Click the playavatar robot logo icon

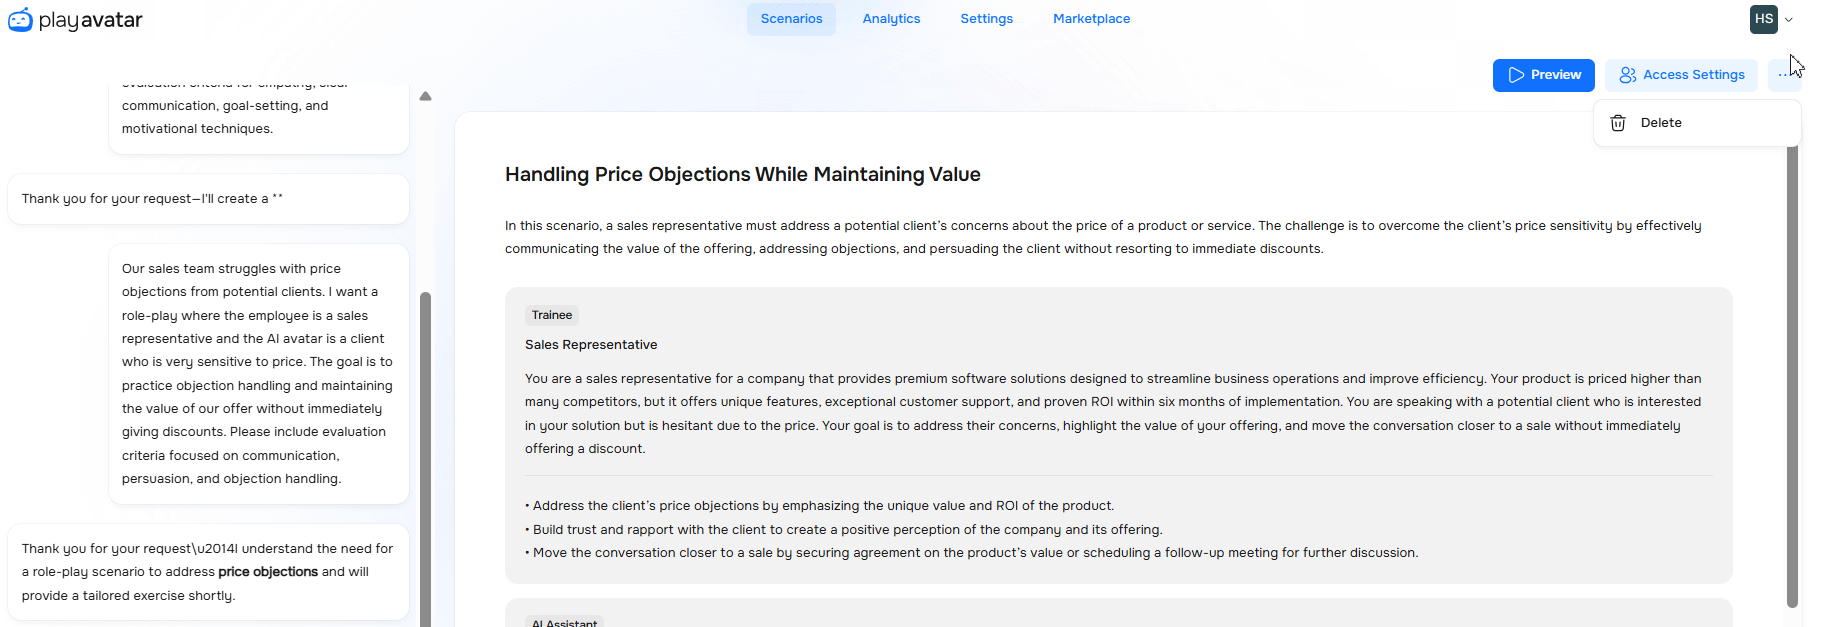(20, 20)
